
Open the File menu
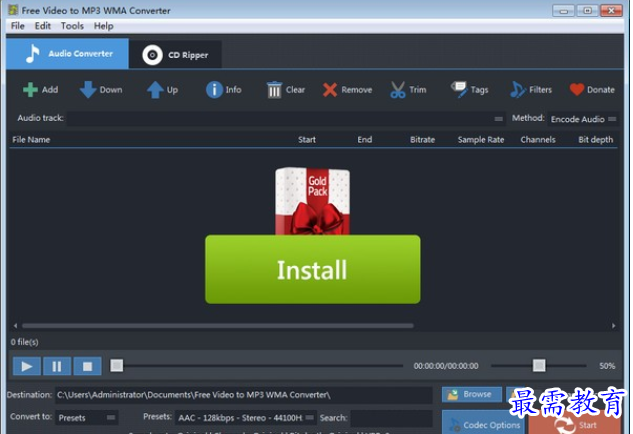coord(17,26)
